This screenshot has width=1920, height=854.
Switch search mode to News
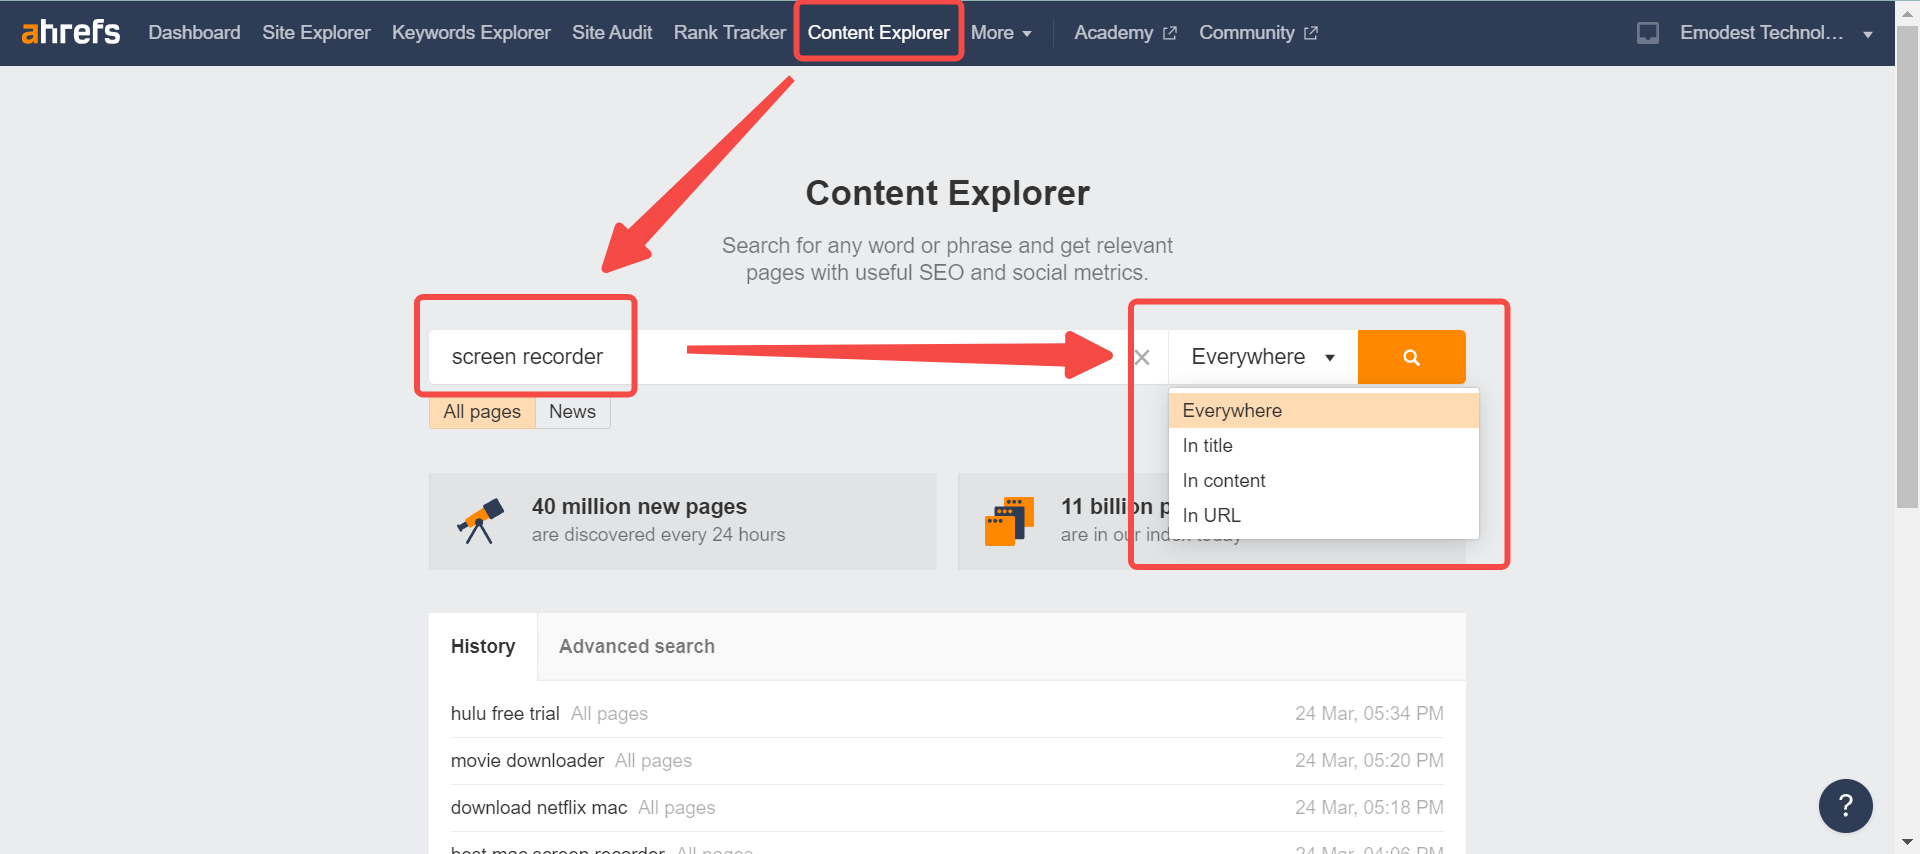click(572, 412)
